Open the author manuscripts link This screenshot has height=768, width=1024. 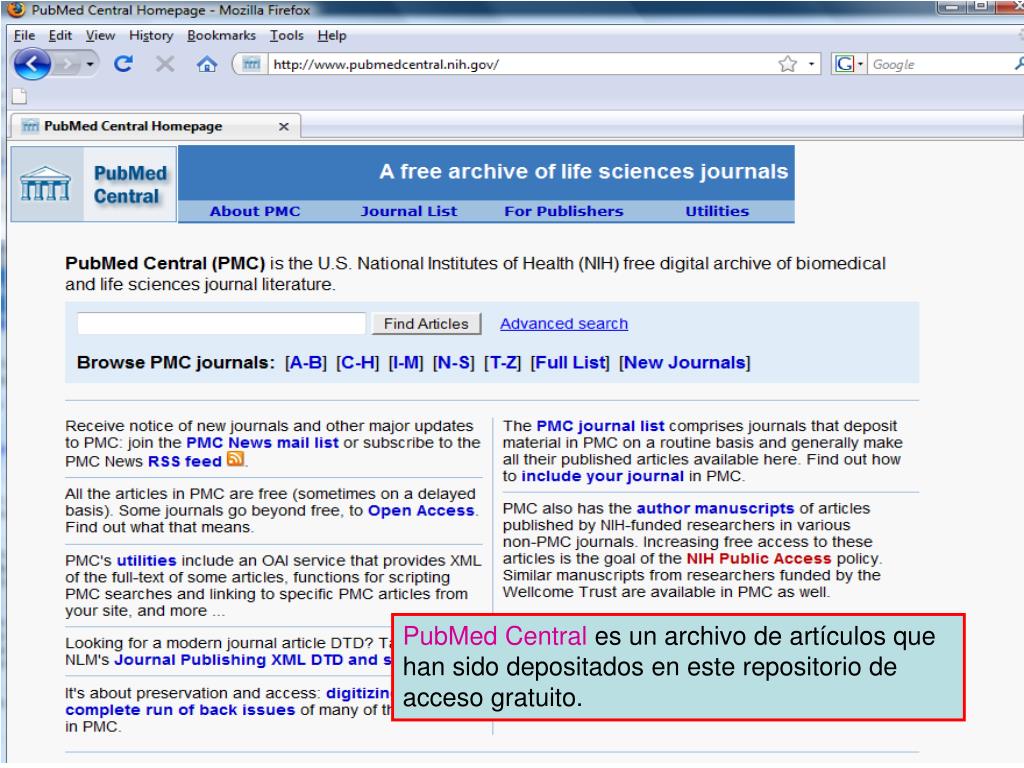(x=715, y=509)
